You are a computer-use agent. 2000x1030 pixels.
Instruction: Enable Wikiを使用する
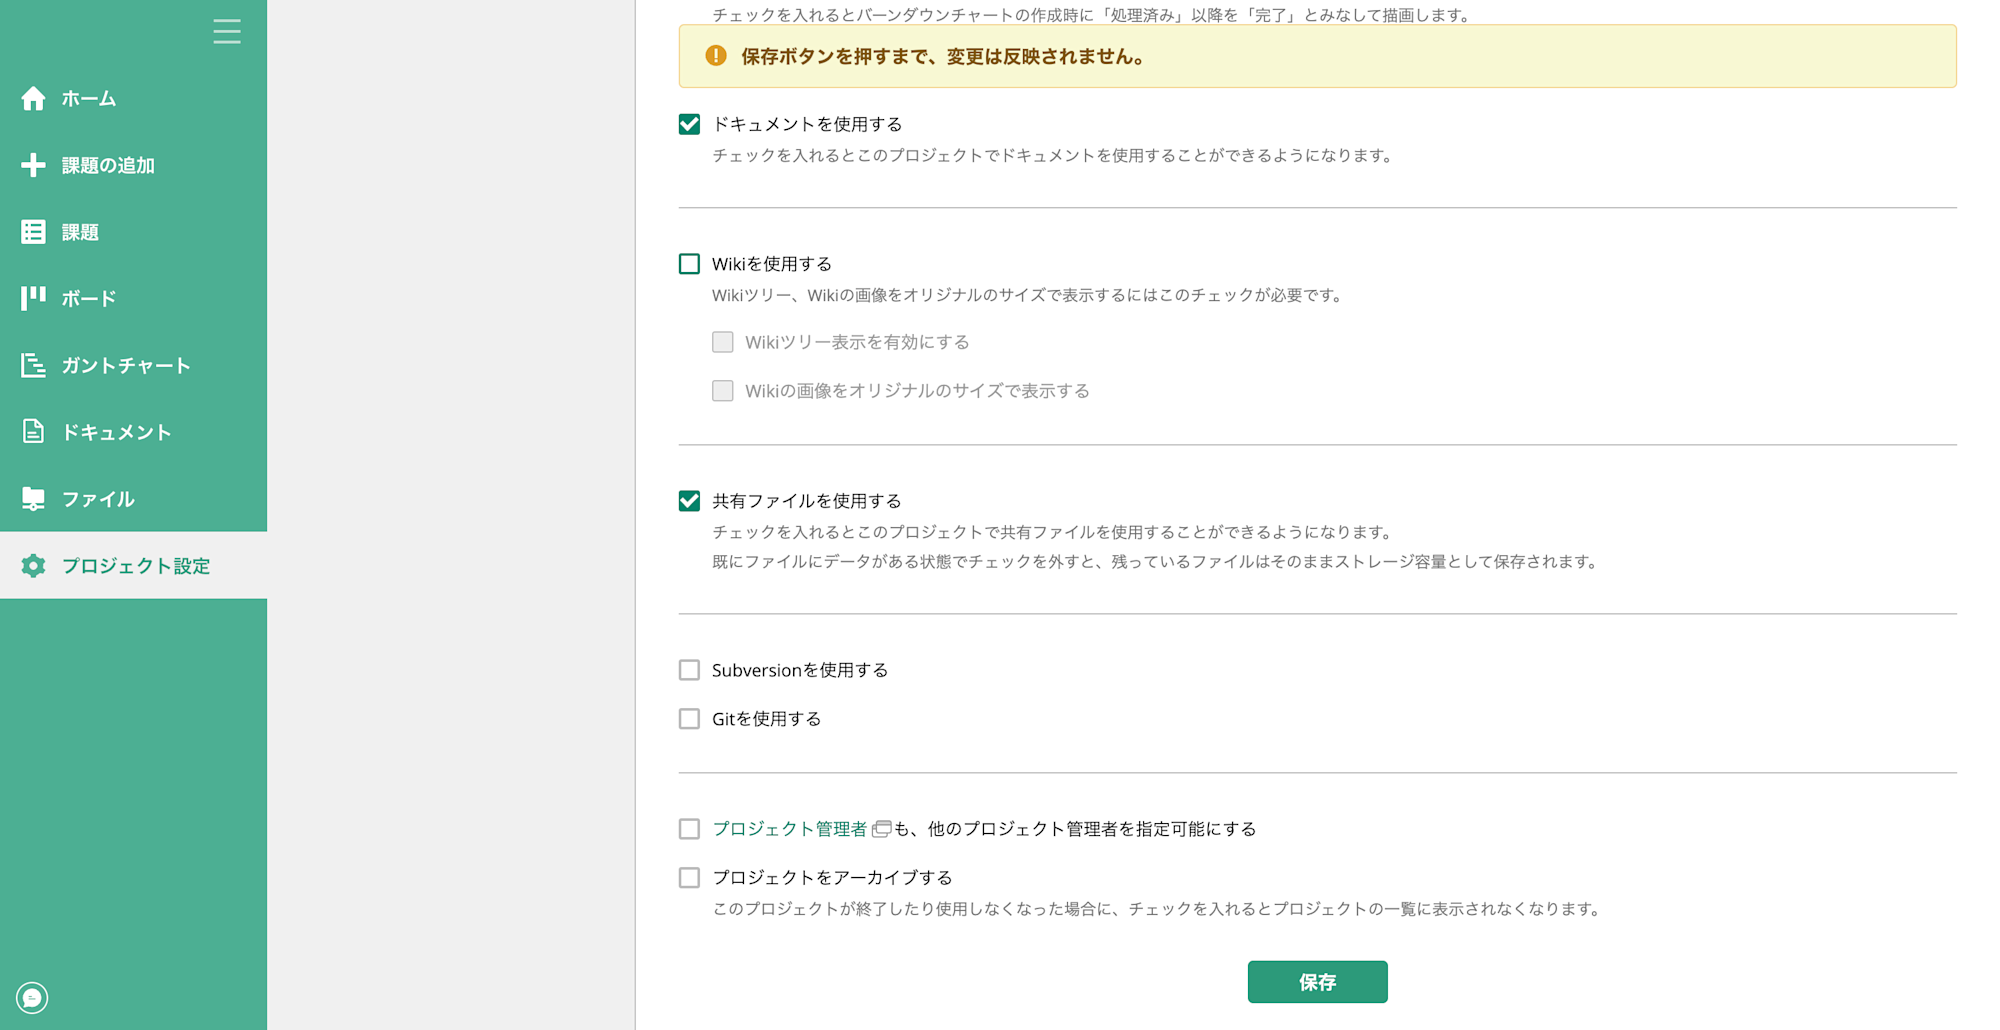(x=689, y=263)
